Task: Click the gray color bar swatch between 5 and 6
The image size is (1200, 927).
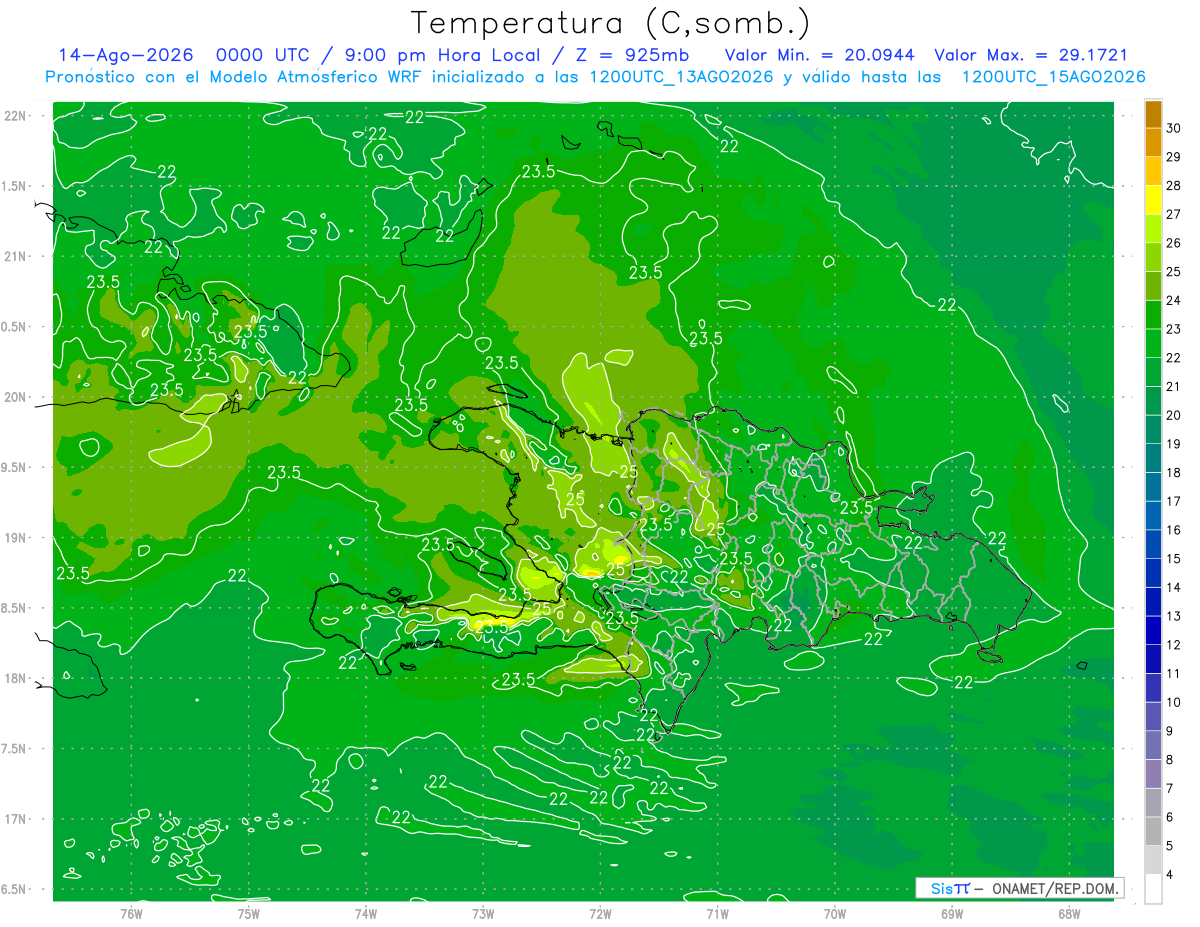Action: coord(1153,832)
